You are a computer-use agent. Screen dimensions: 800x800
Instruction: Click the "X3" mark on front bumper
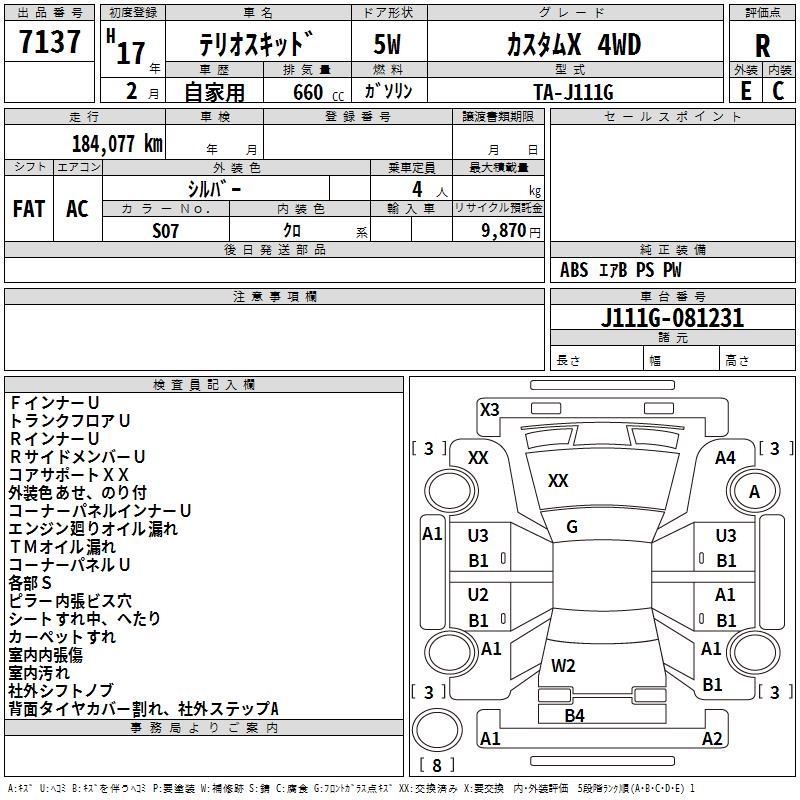490,409
